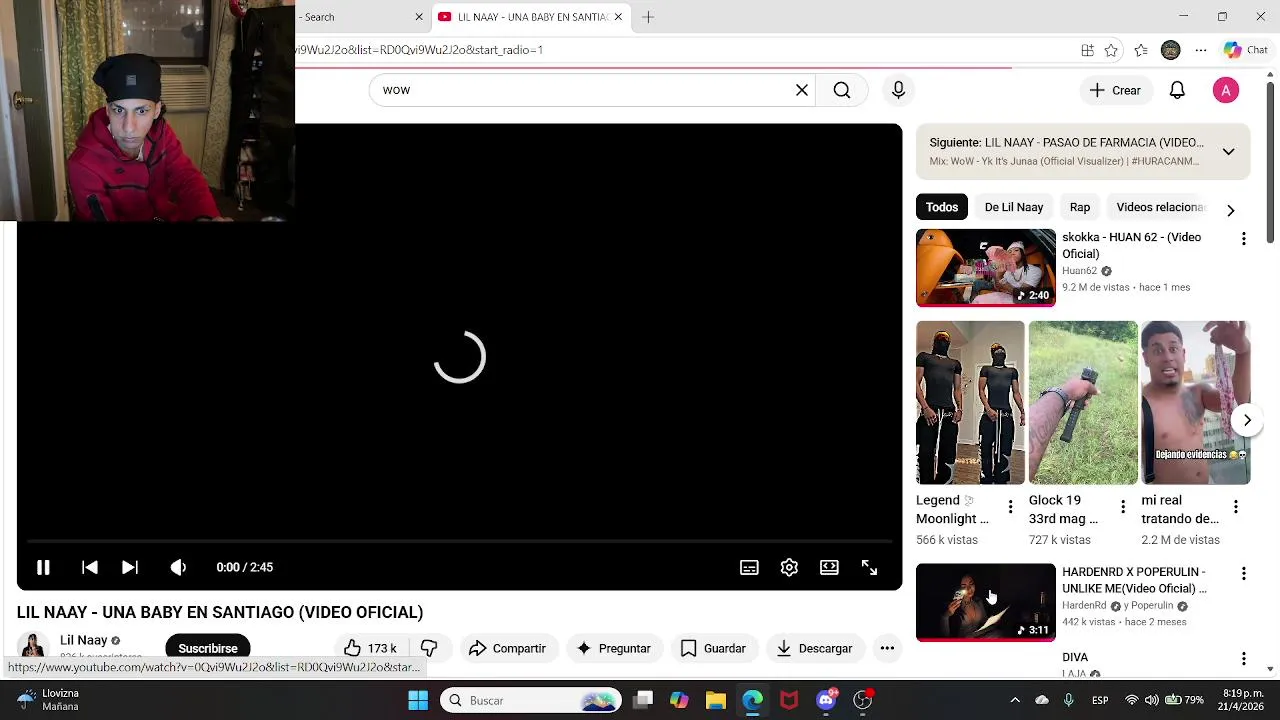Click the browser address bar URL
This screenshot has width=1280, height=720.
(420, 50)
